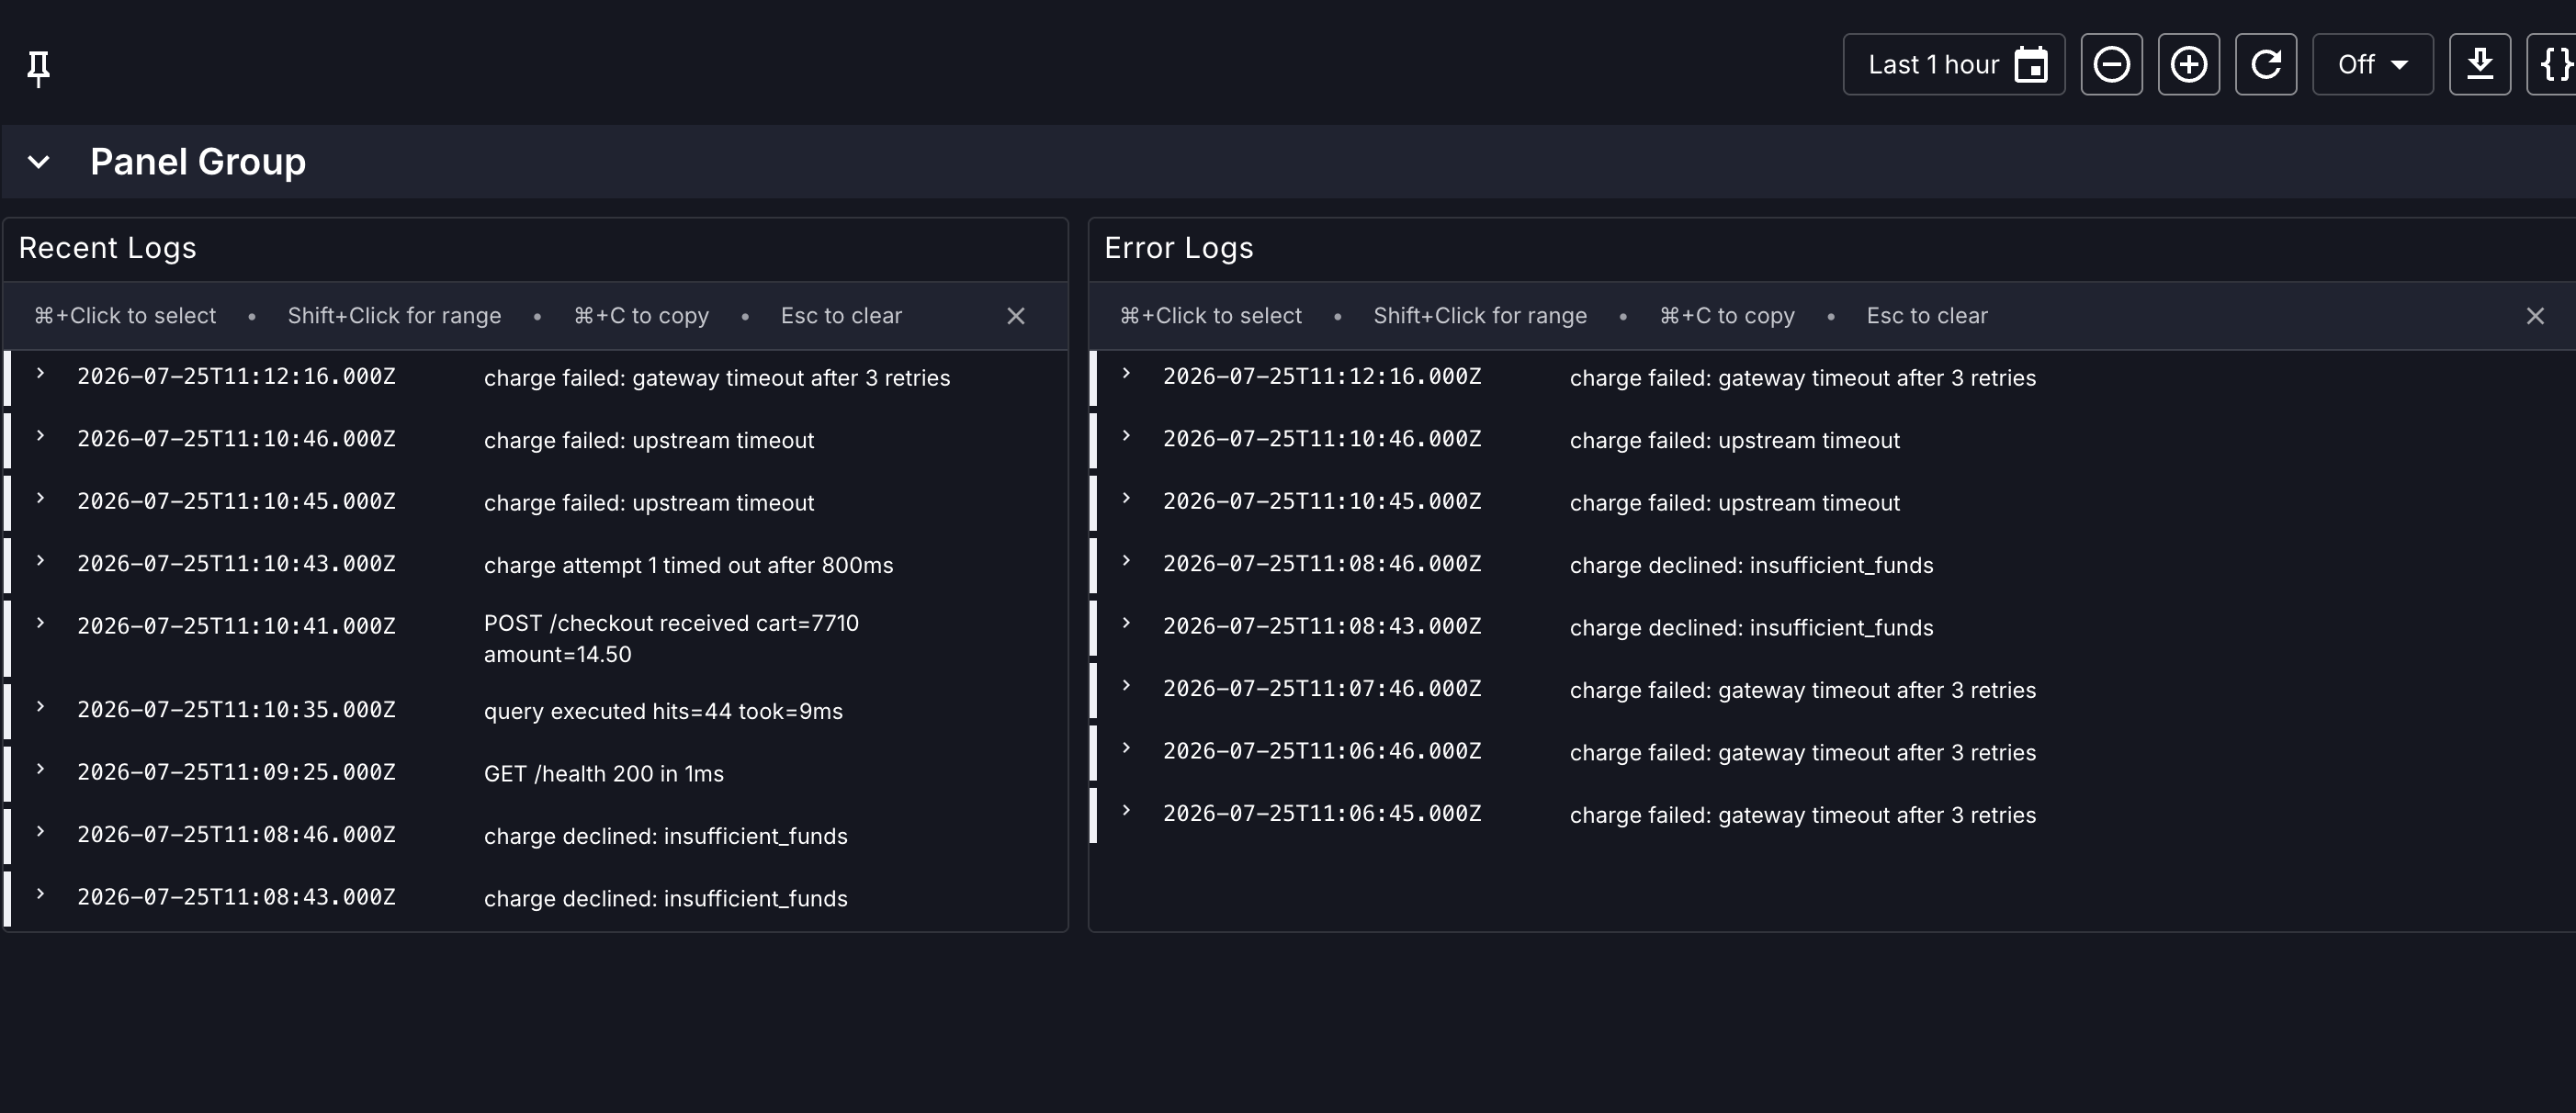The image size is (2576, 1113).
Task: Click Recent Logs 'upstream timeout' message at 11:10:46
Action: (x=648, y=441)
